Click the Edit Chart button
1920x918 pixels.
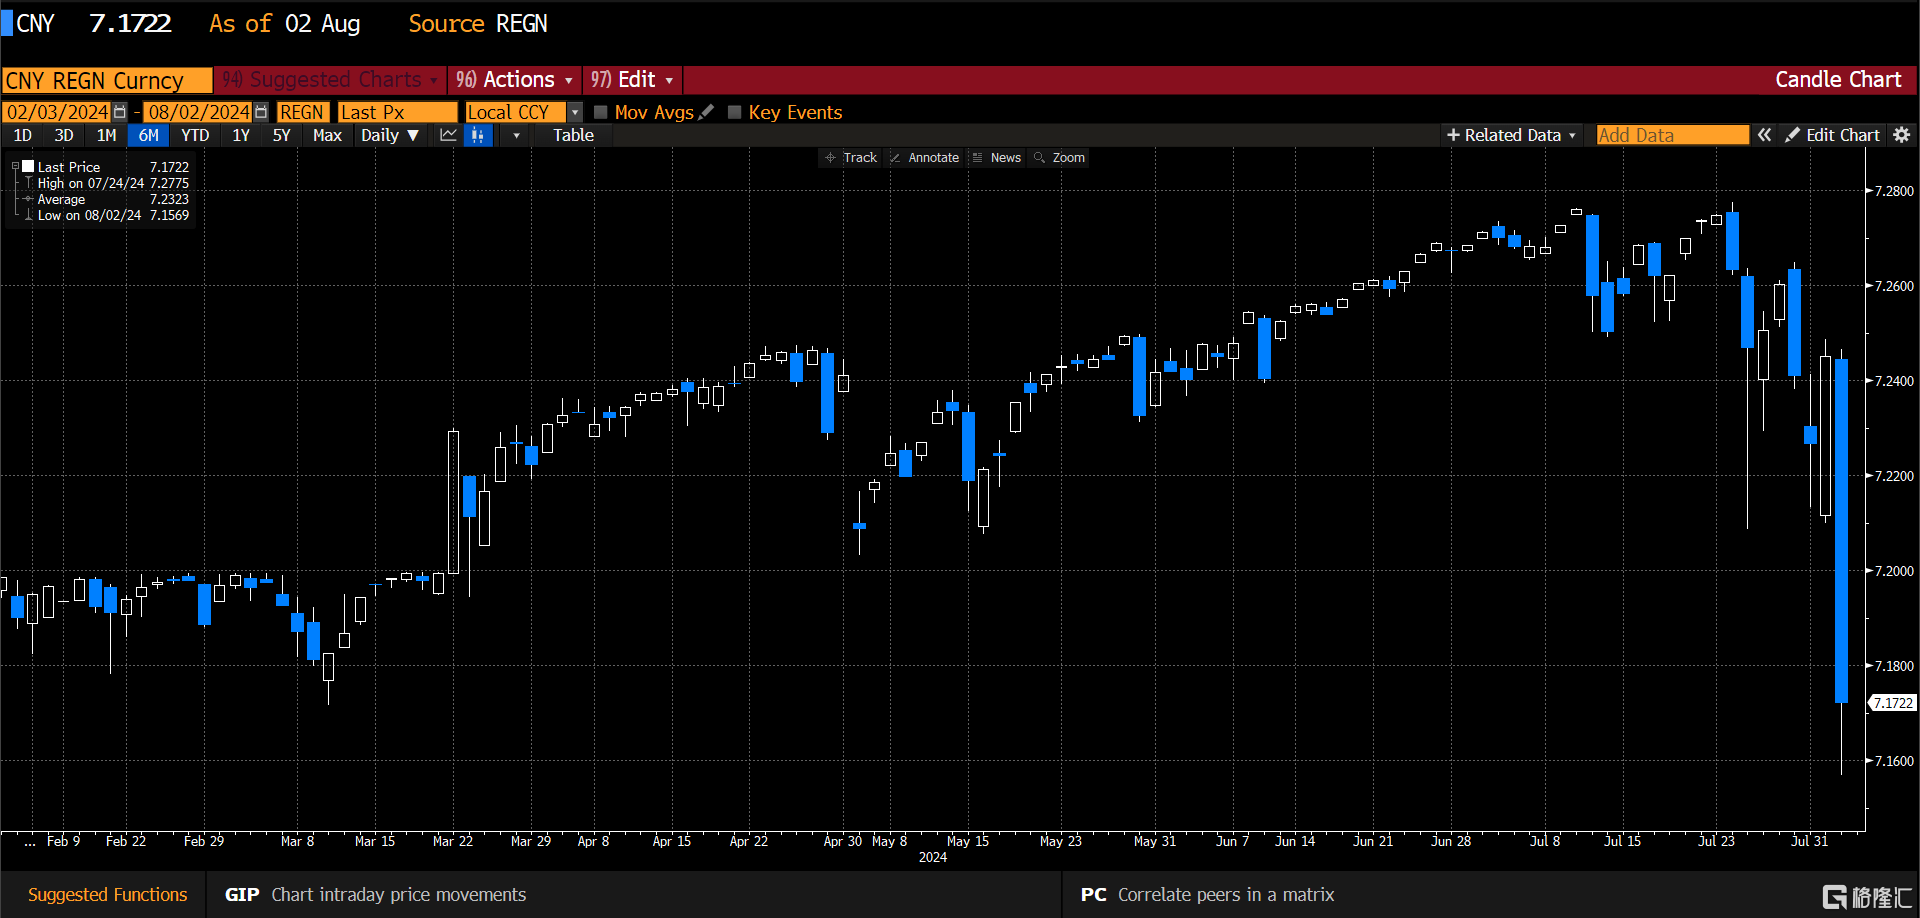tap(1833, 135)
